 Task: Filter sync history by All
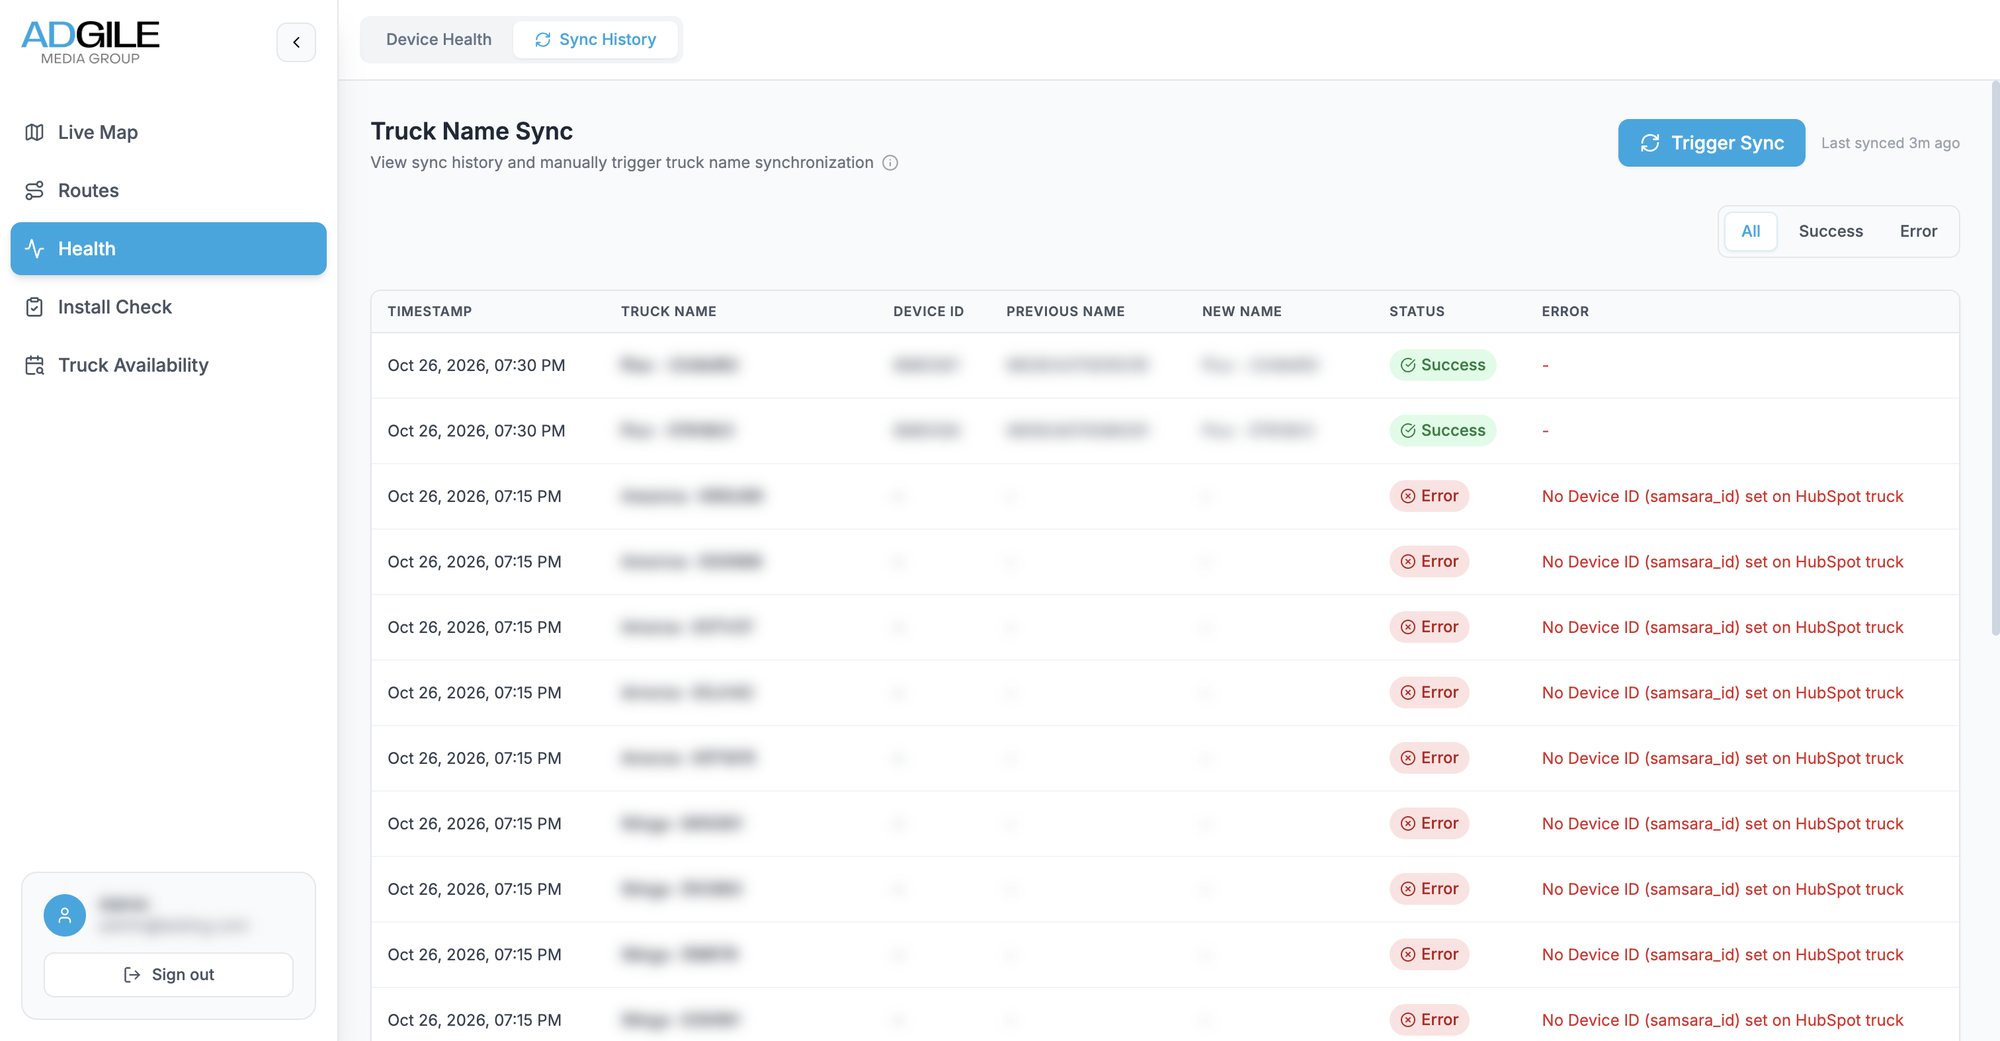coord(1750,231)
